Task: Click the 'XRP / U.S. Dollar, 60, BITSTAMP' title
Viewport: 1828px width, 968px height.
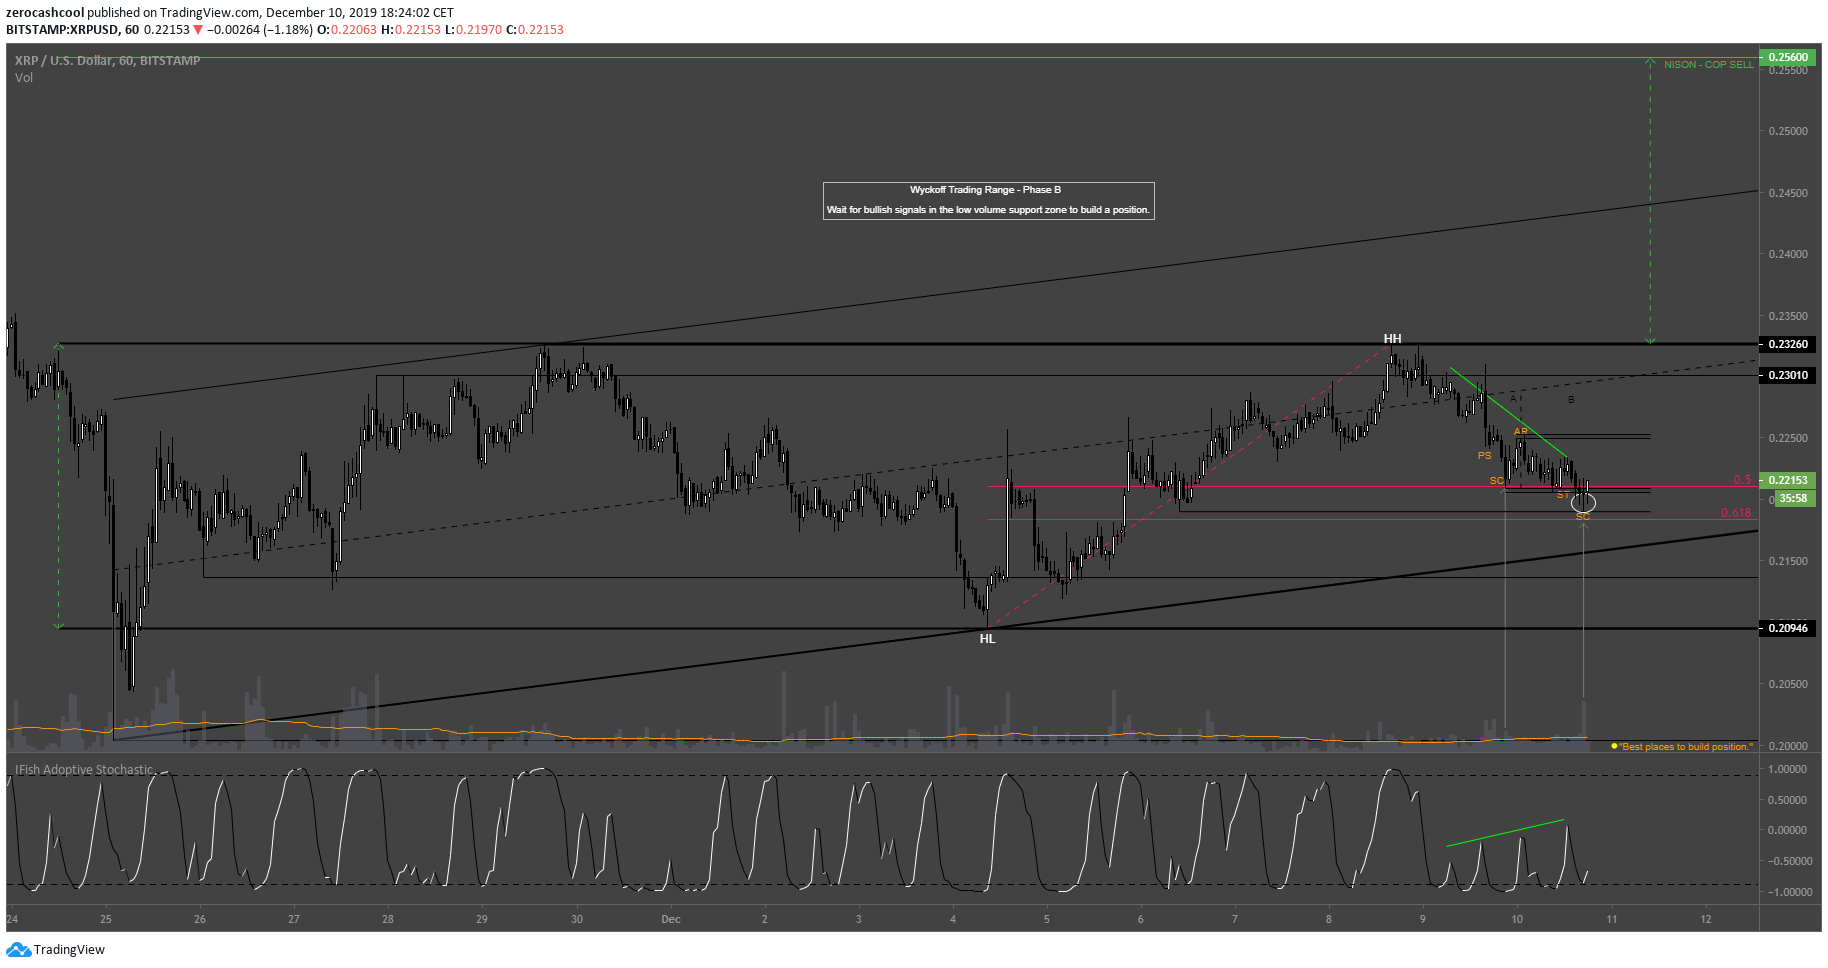Action: click(x=107, y=61)
